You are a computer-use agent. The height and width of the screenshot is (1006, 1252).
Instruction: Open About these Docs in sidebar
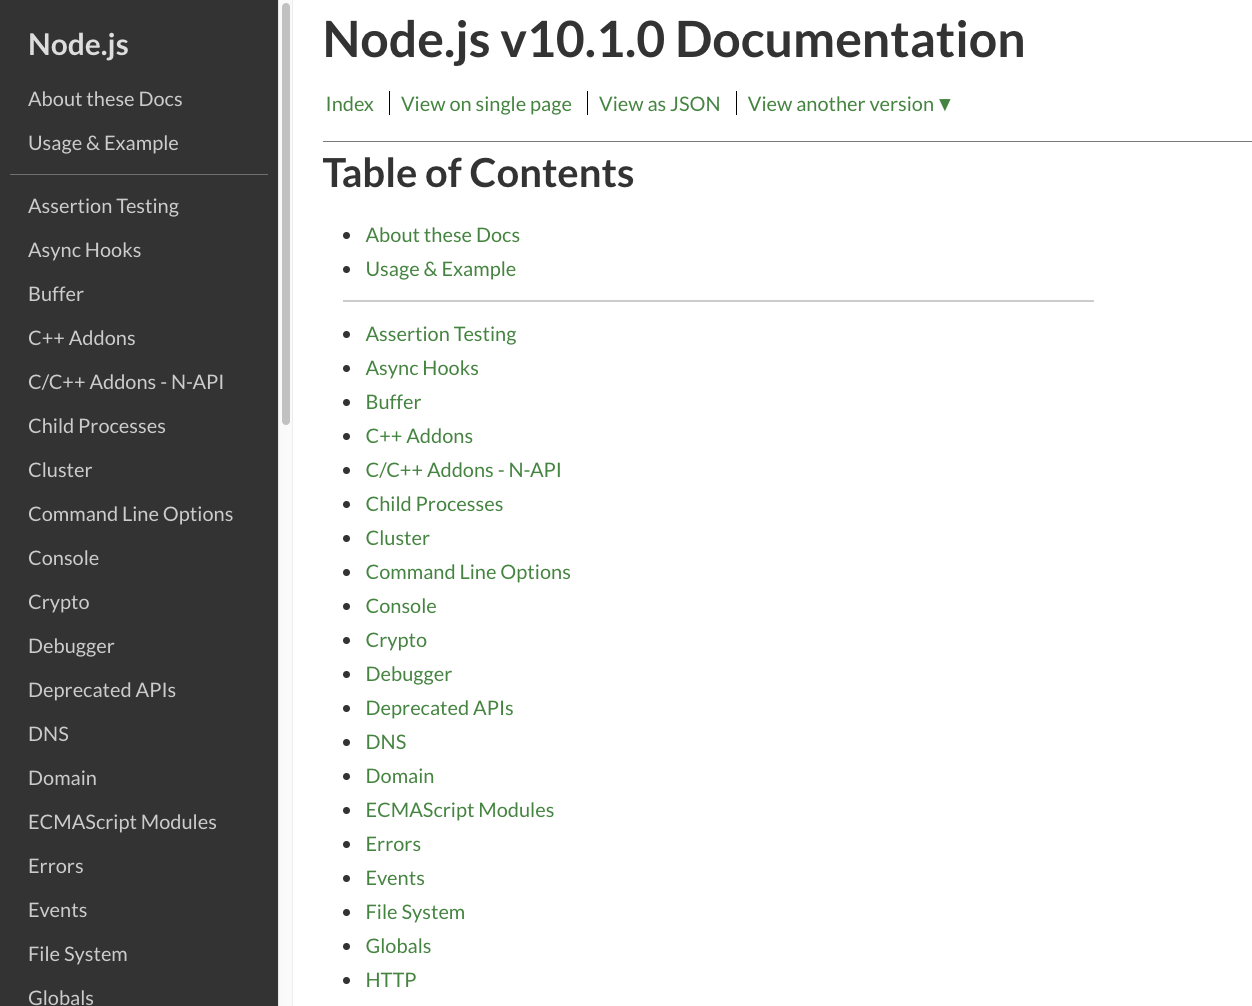[105, 99]
